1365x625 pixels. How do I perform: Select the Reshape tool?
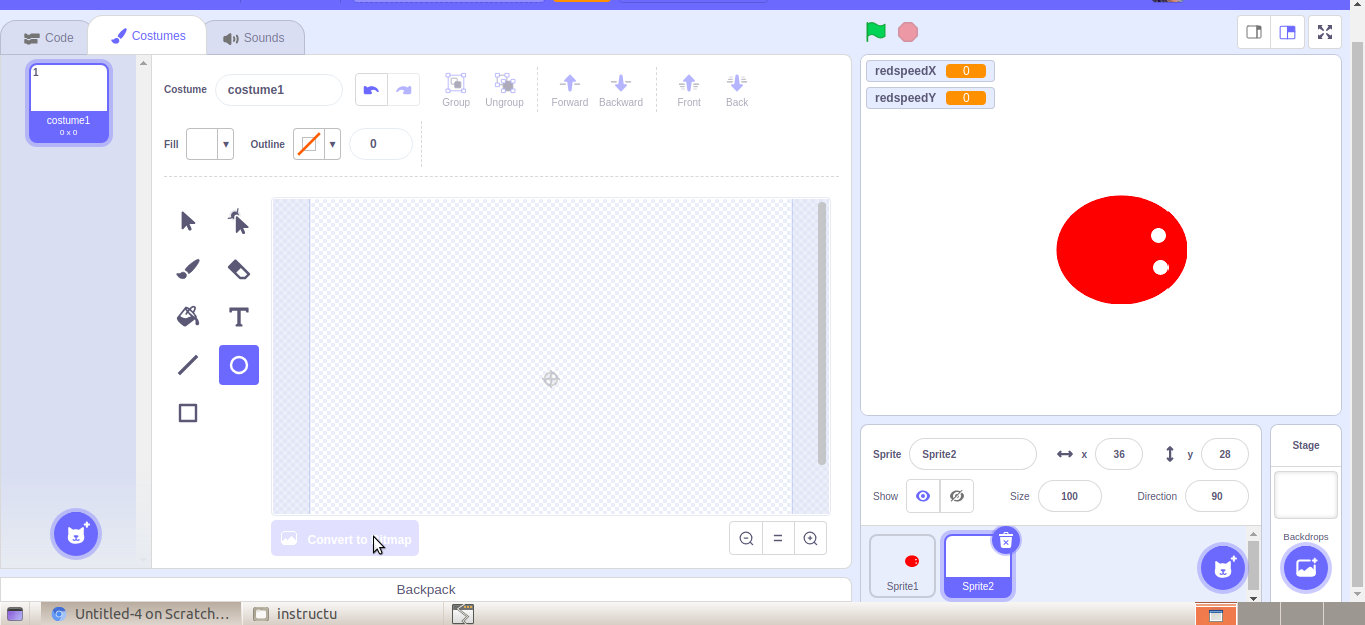click(238, 221)
